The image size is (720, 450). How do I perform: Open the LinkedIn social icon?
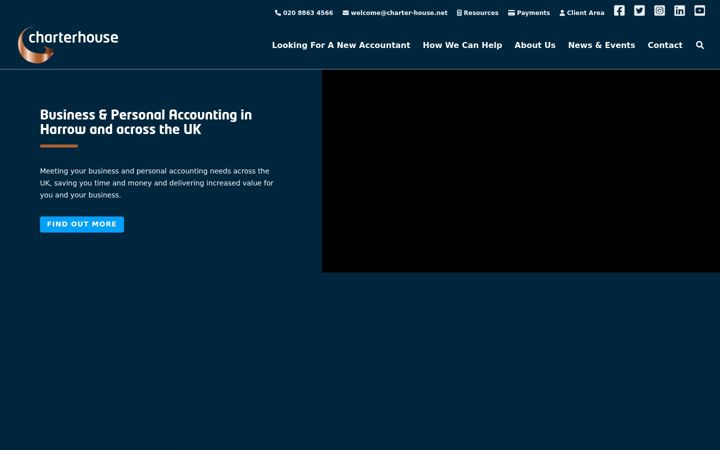point(680,11)
